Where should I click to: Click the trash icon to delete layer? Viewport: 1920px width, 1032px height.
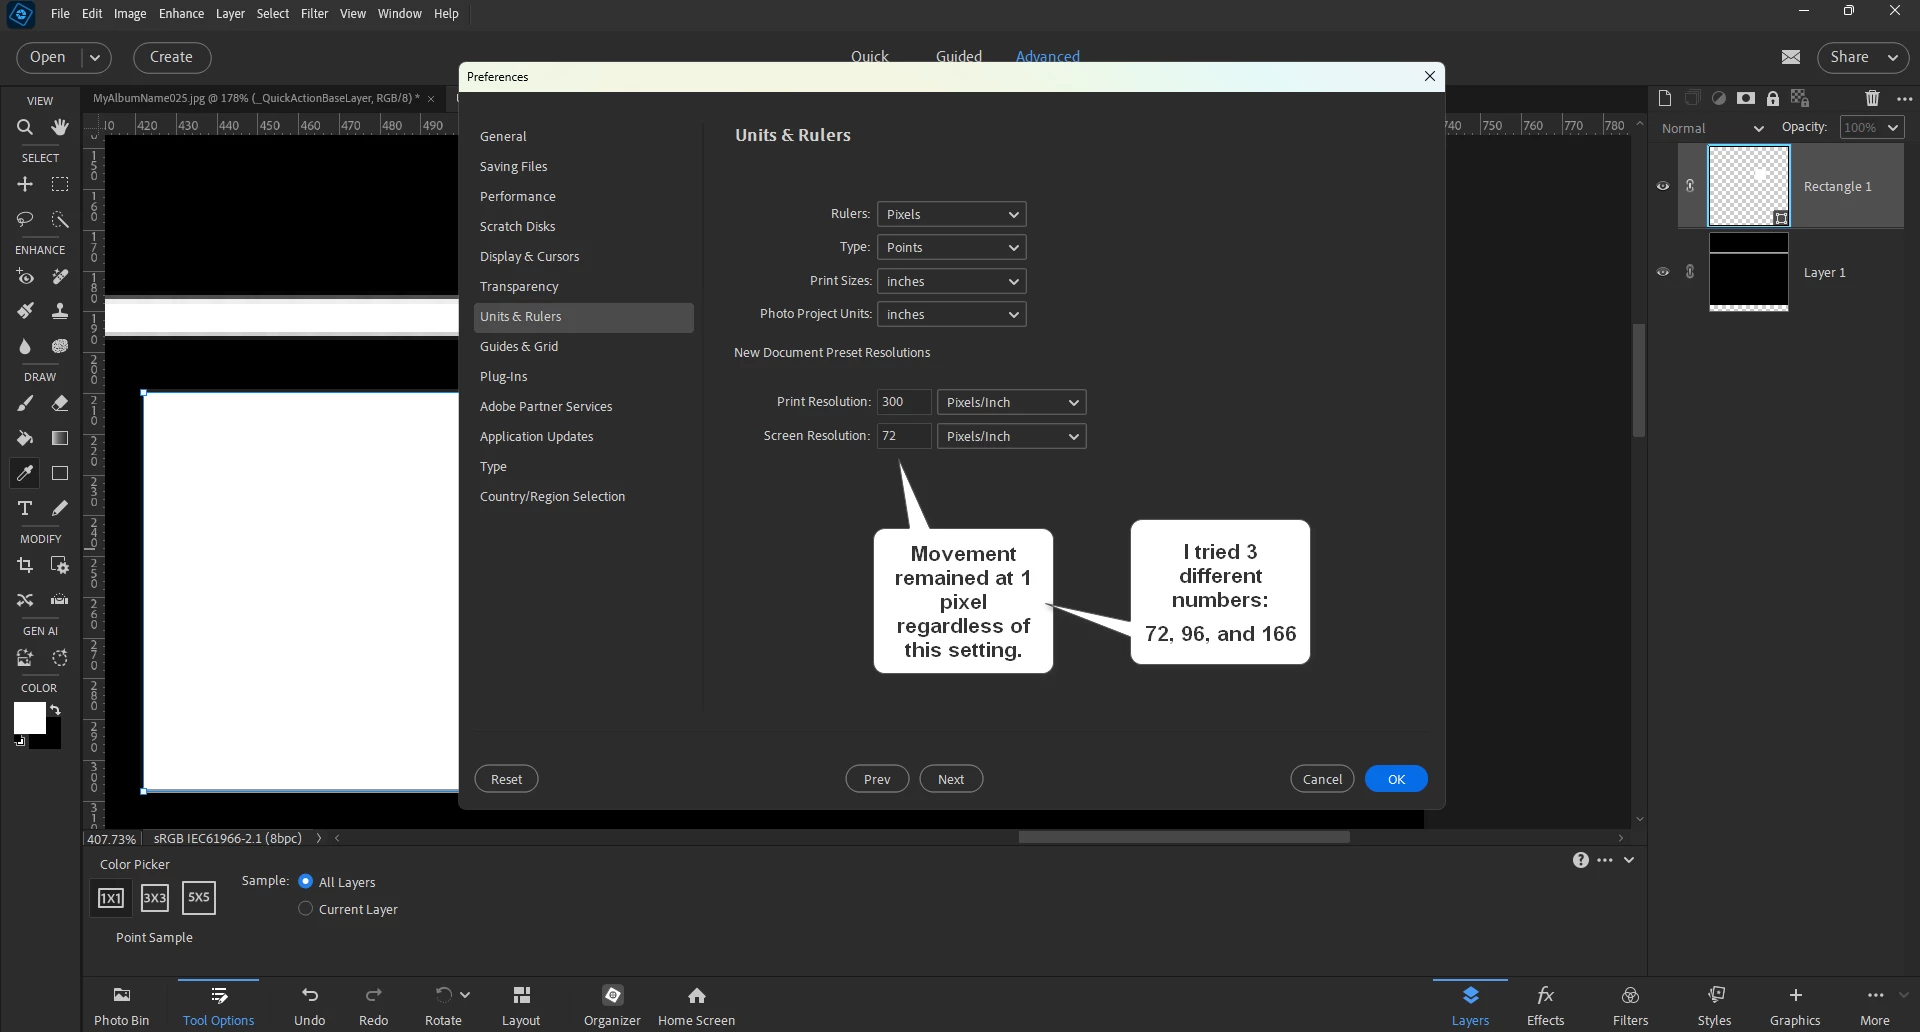click(1872, 98)
